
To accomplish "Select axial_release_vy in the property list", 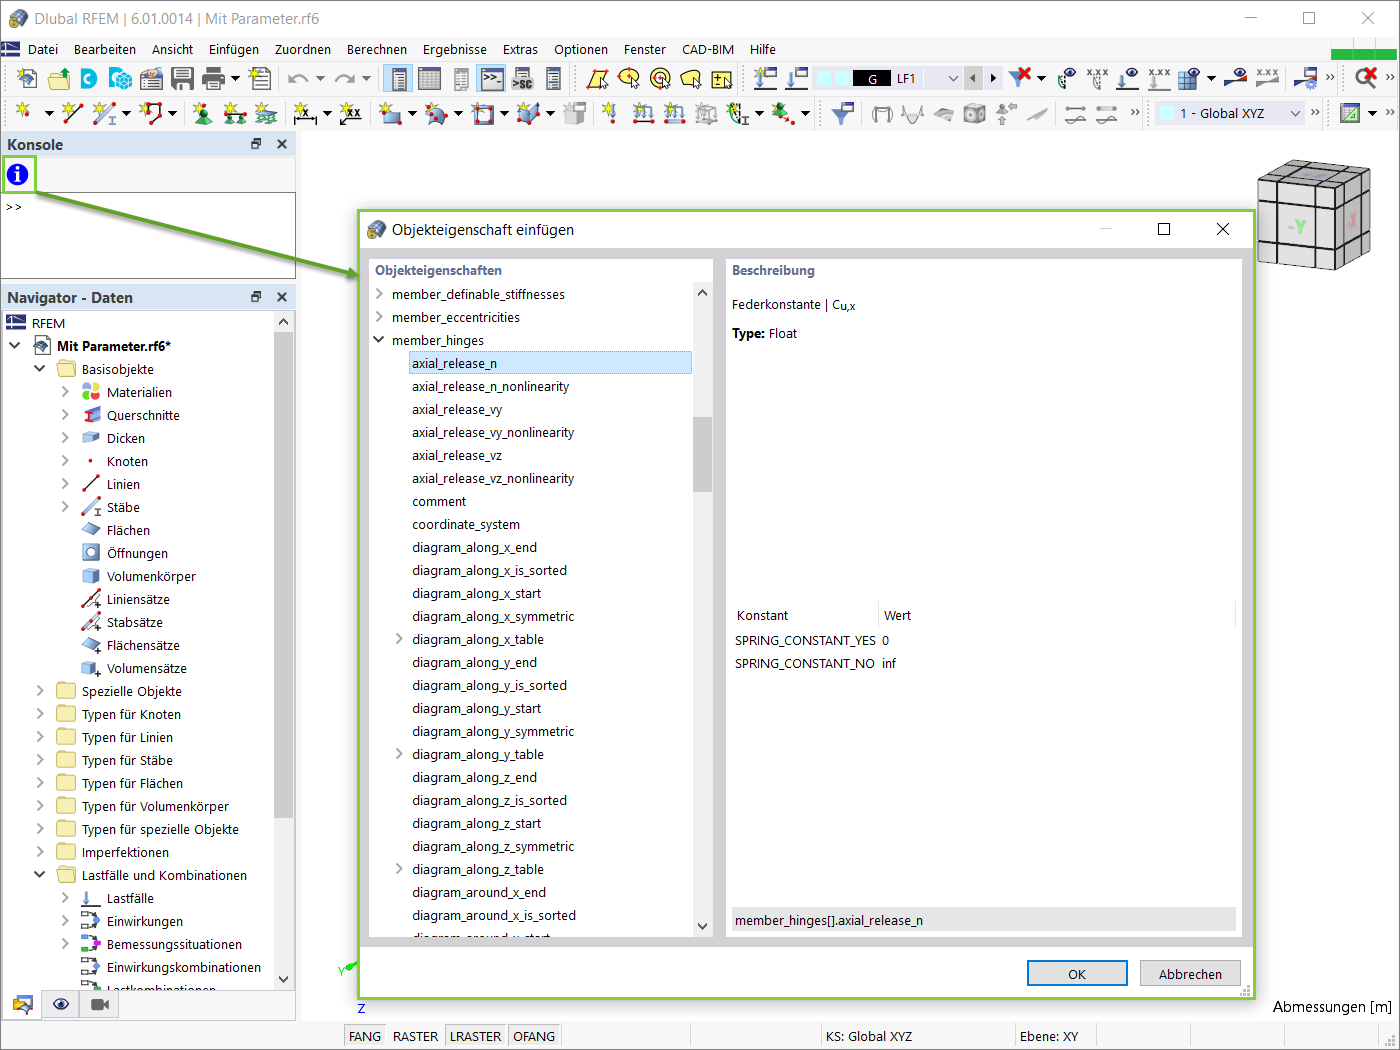I will click(457, 409).
